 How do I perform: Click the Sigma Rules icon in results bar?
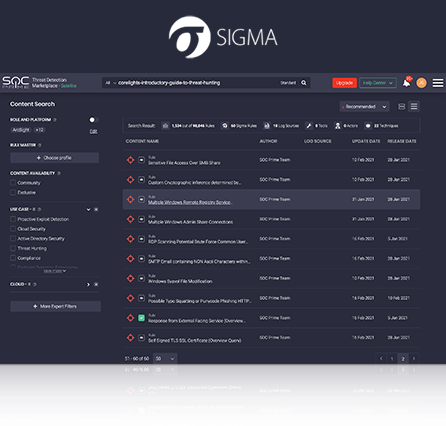pos(225,126)
